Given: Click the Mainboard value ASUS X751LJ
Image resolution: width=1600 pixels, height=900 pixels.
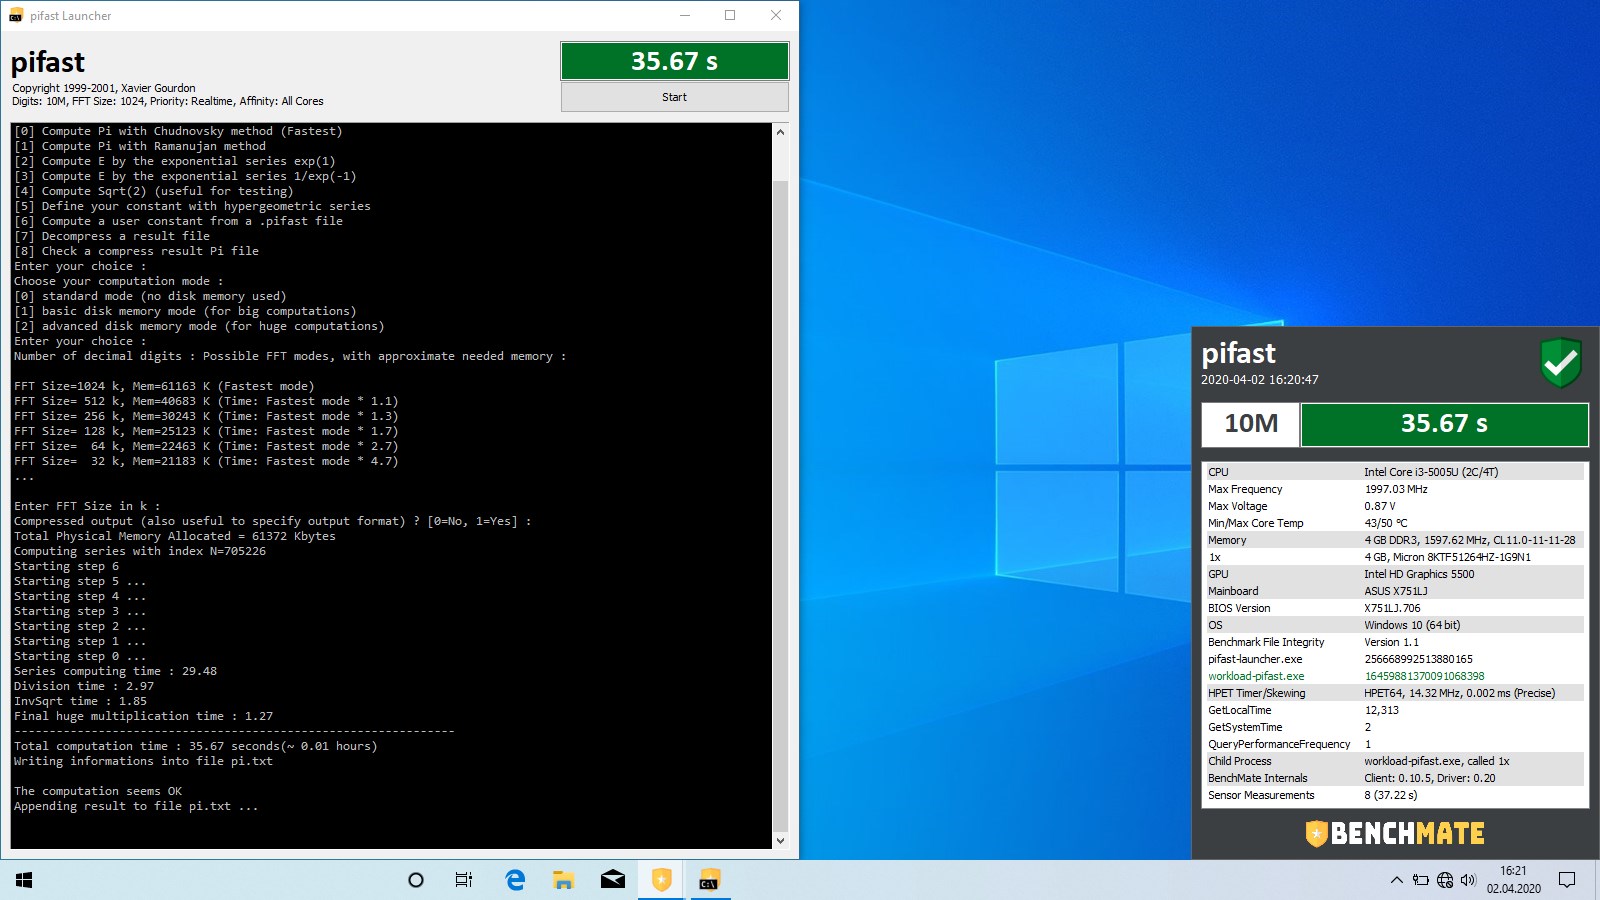Looking at the screenshot, I should 1396,591.
